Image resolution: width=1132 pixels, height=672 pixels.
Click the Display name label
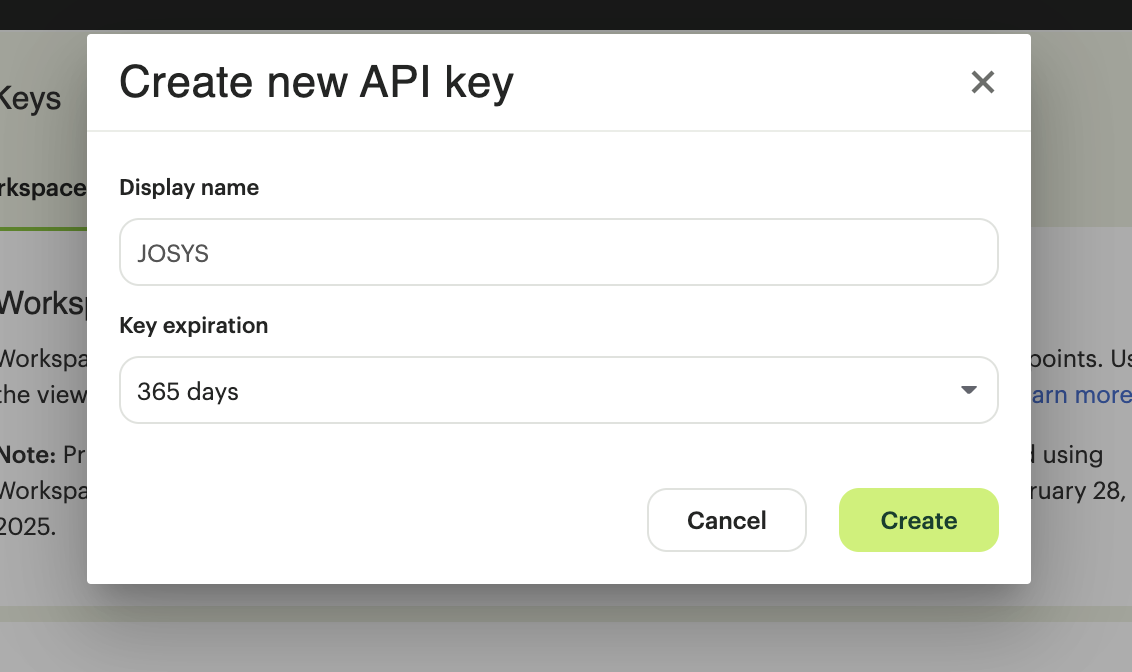pos(189,188)
